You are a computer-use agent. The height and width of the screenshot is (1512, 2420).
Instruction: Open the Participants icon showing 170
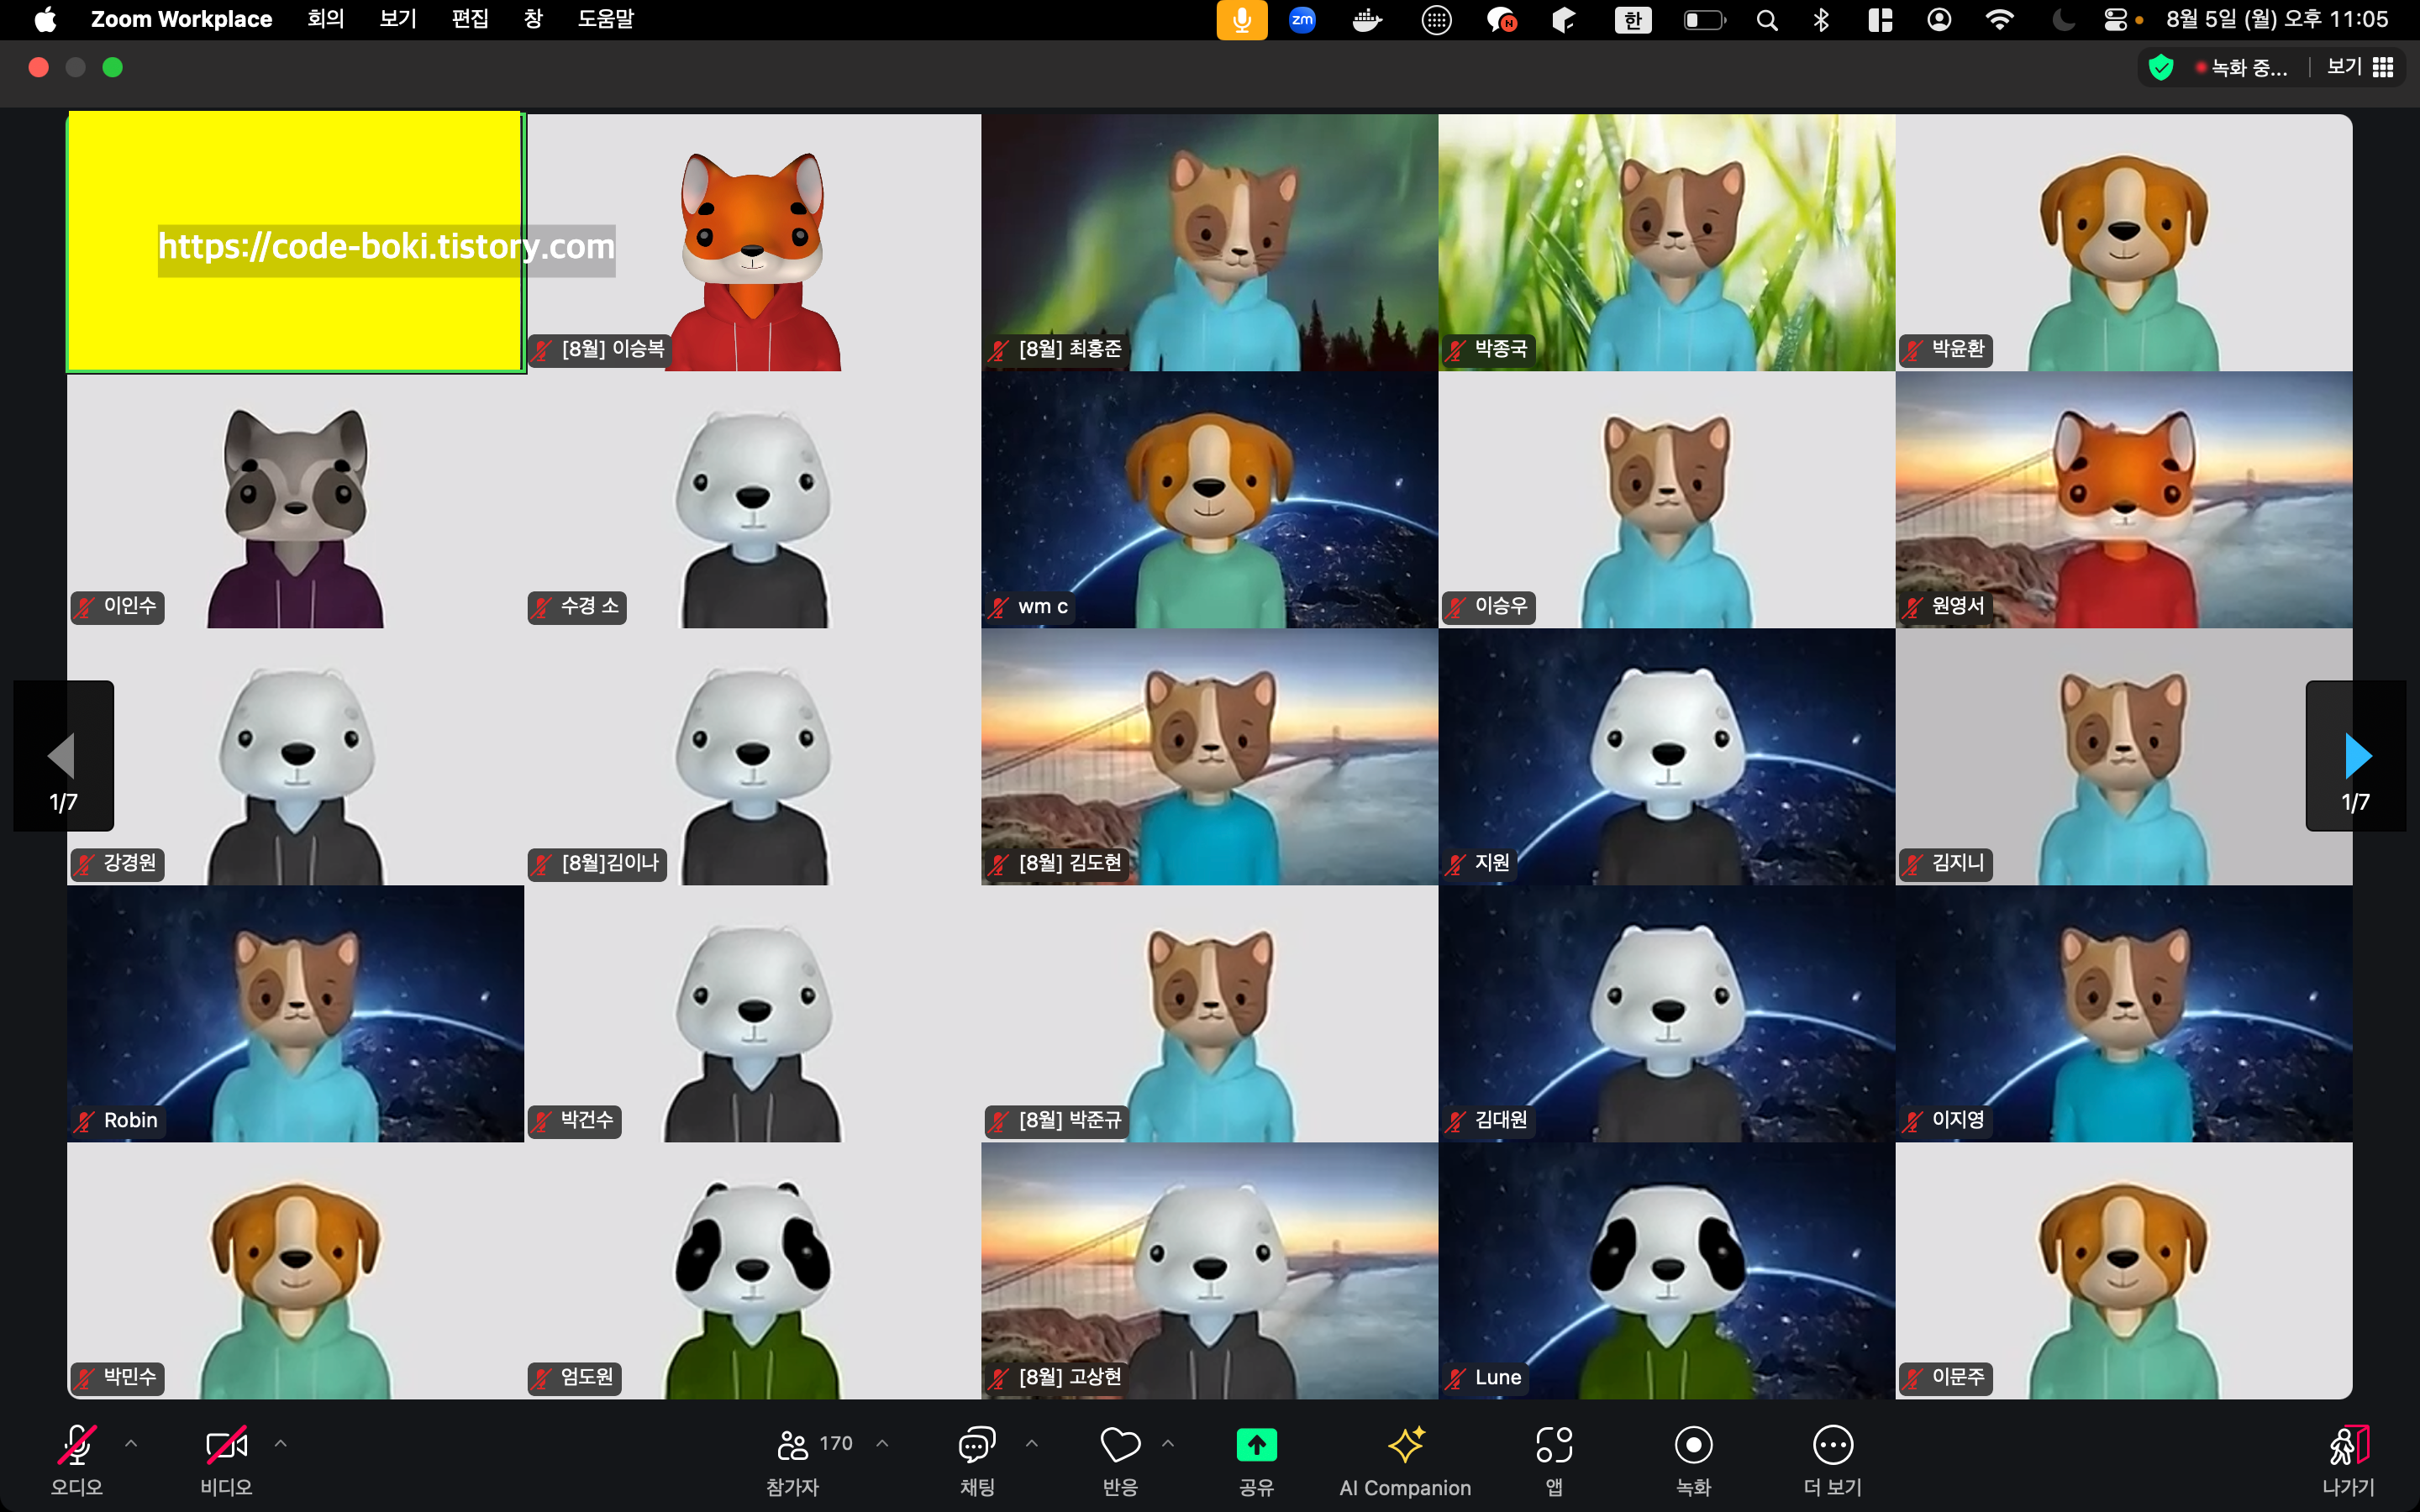click(795, 1445)
